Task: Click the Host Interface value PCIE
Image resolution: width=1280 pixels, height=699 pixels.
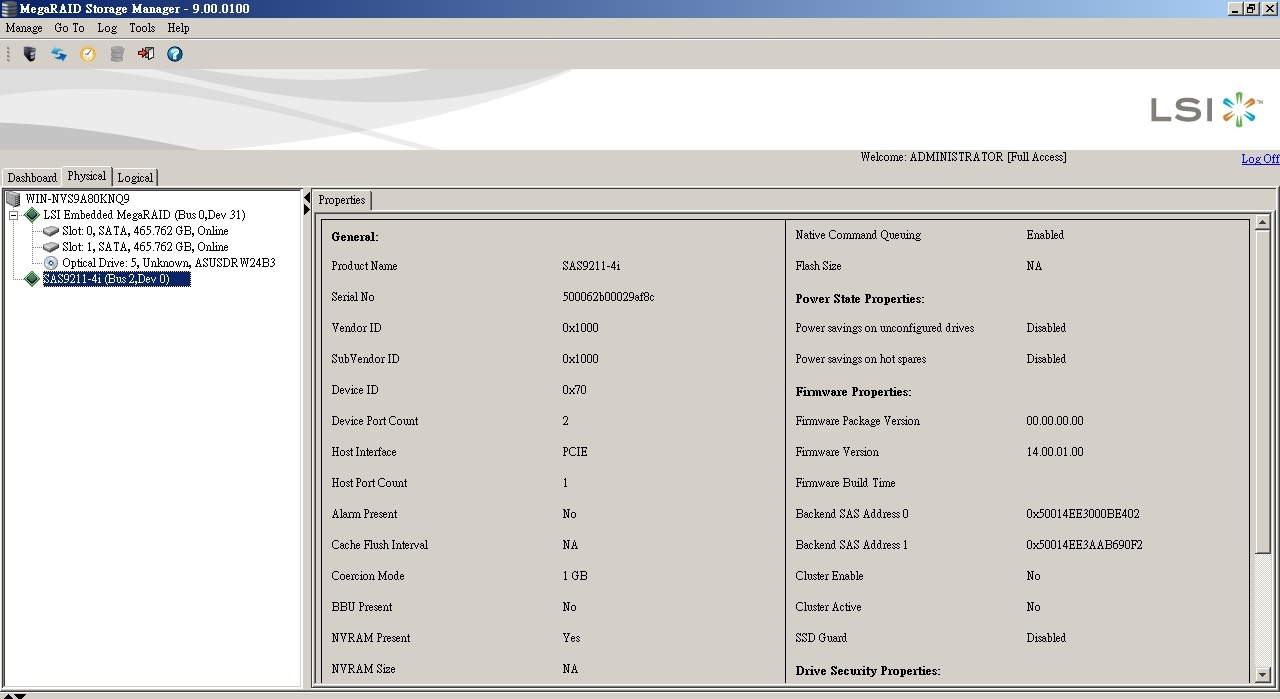Action: [x=575, y=452]
